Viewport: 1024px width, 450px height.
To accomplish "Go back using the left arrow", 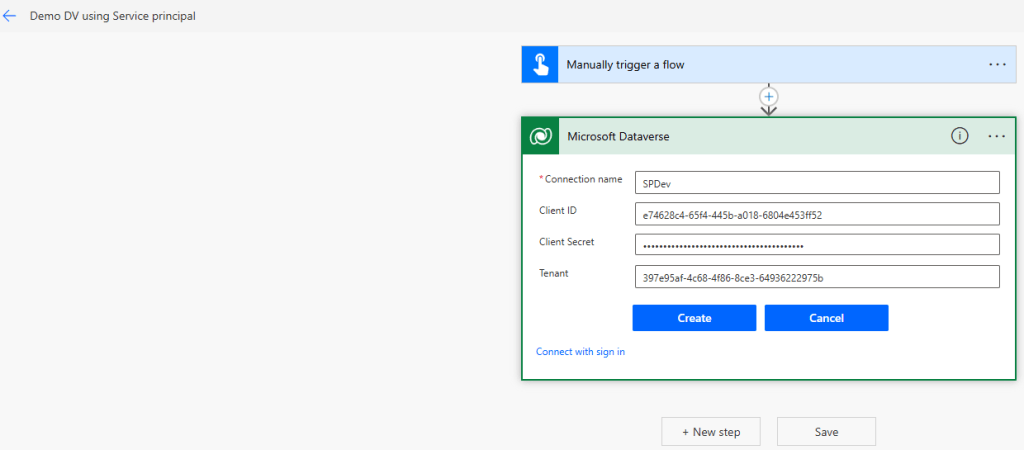I will tap(10, 16).
